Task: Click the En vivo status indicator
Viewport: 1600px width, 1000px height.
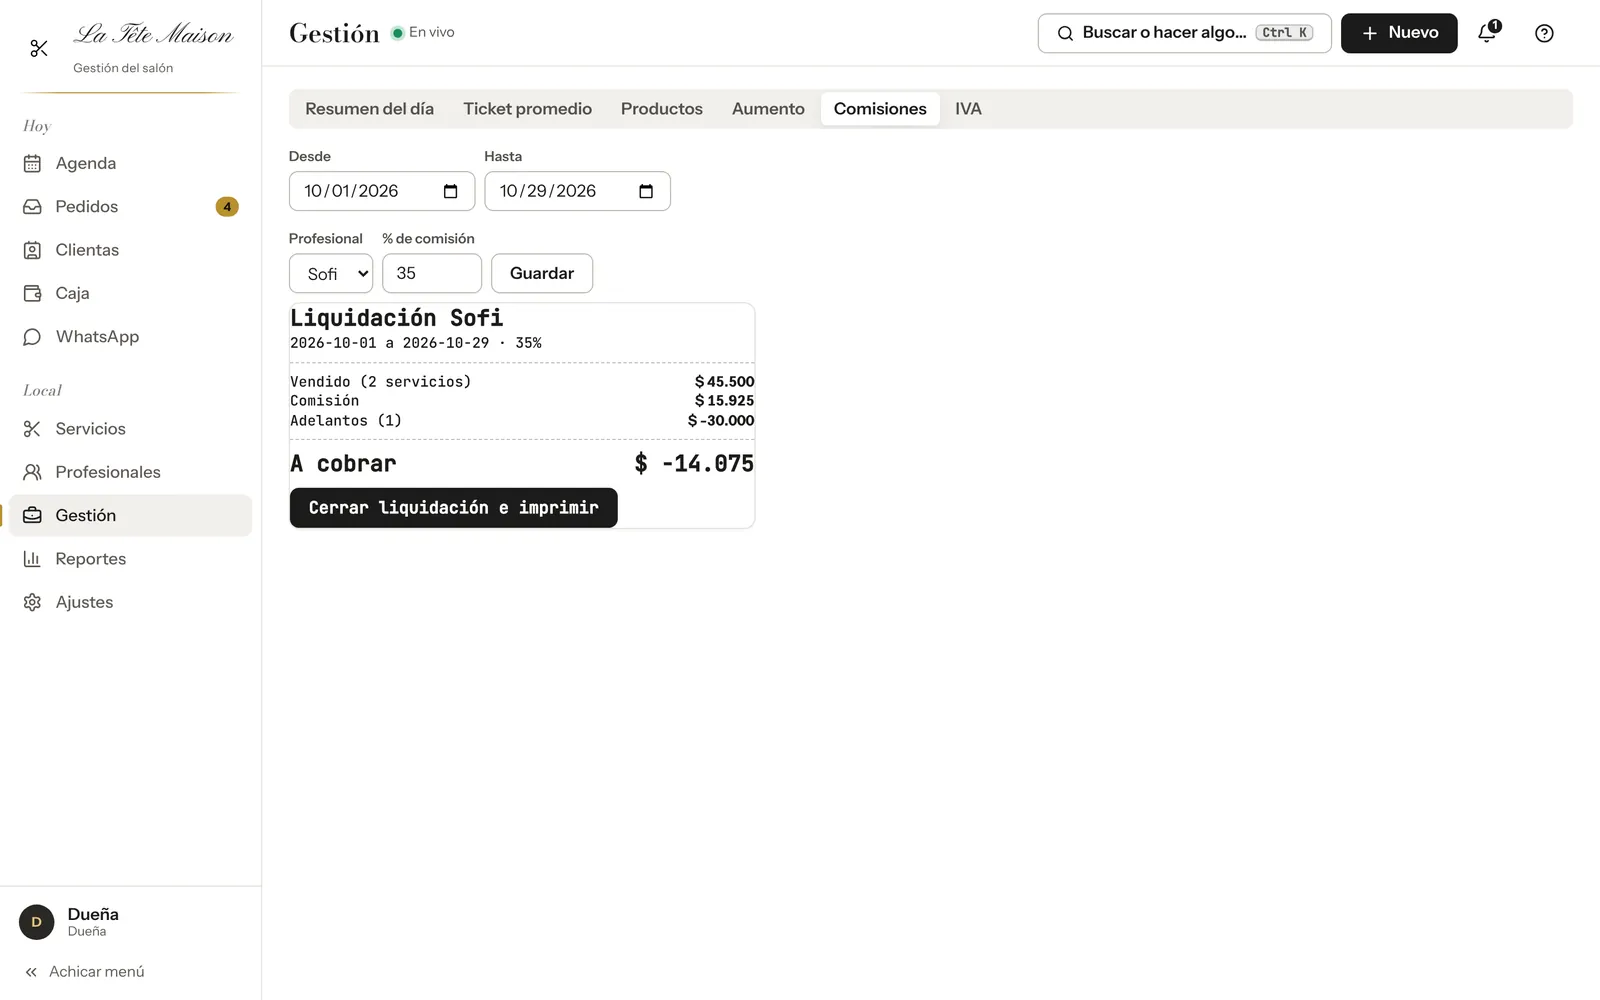Action: pyautogui.click(x=423, y=32)
